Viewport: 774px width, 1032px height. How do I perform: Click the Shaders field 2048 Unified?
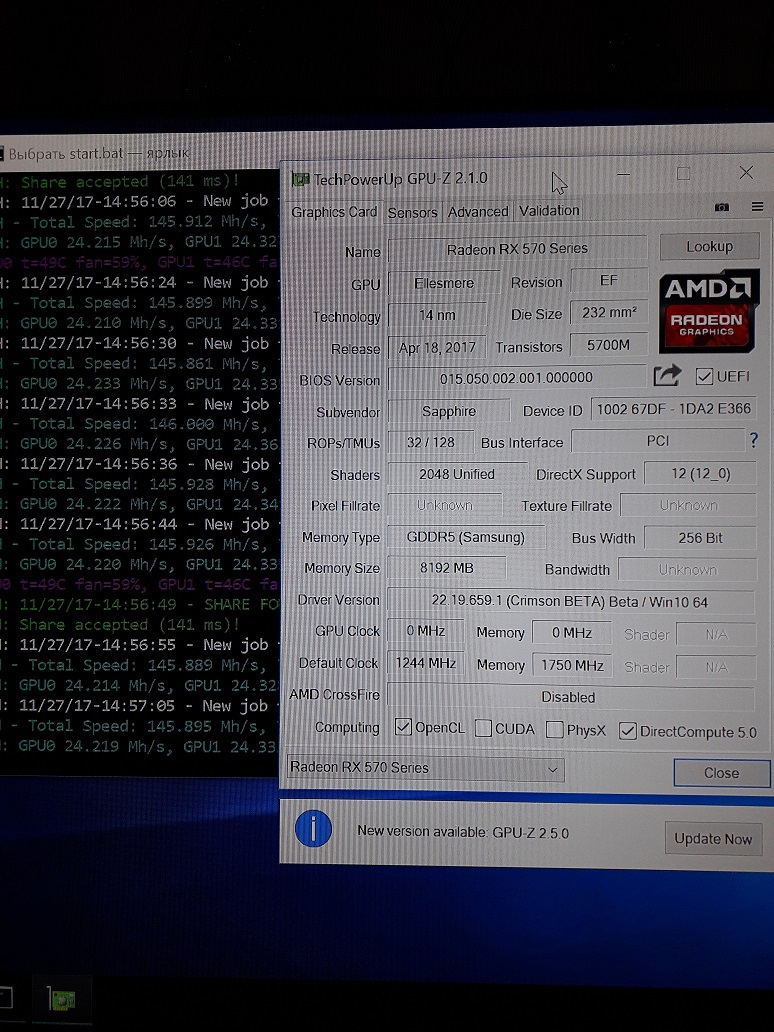click(457, 474)
